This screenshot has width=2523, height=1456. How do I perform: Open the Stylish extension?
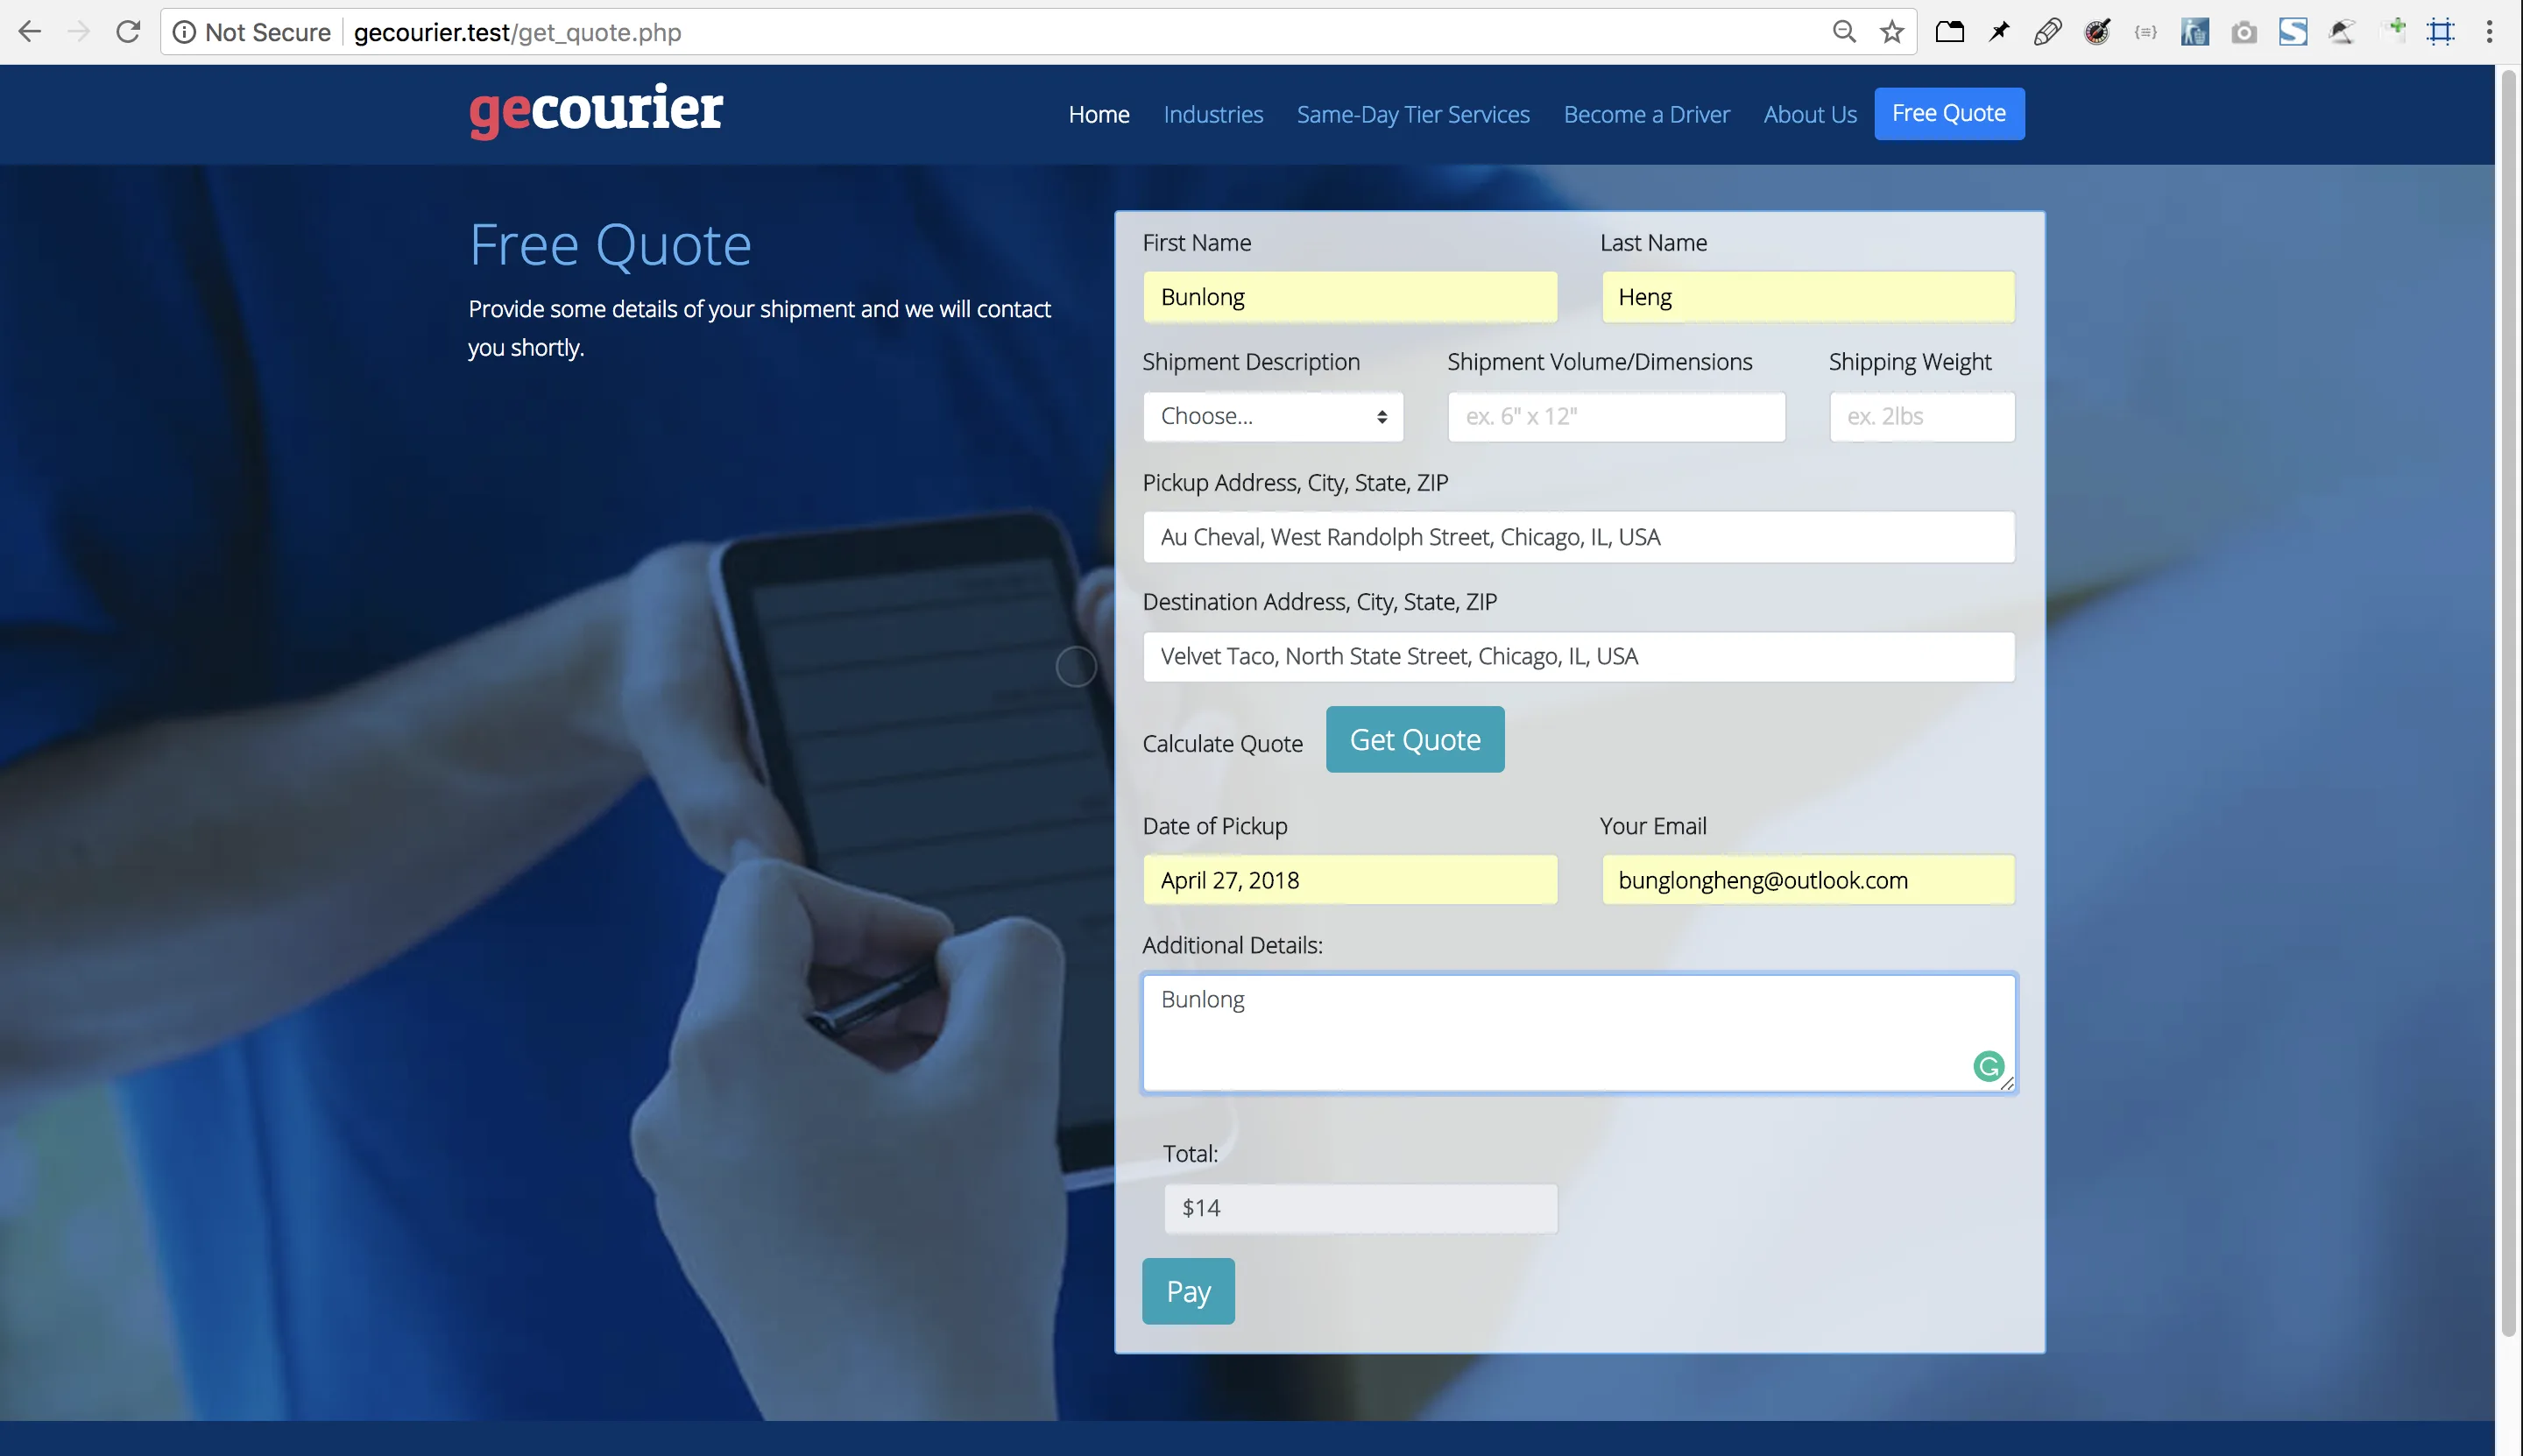[2294, 31]
